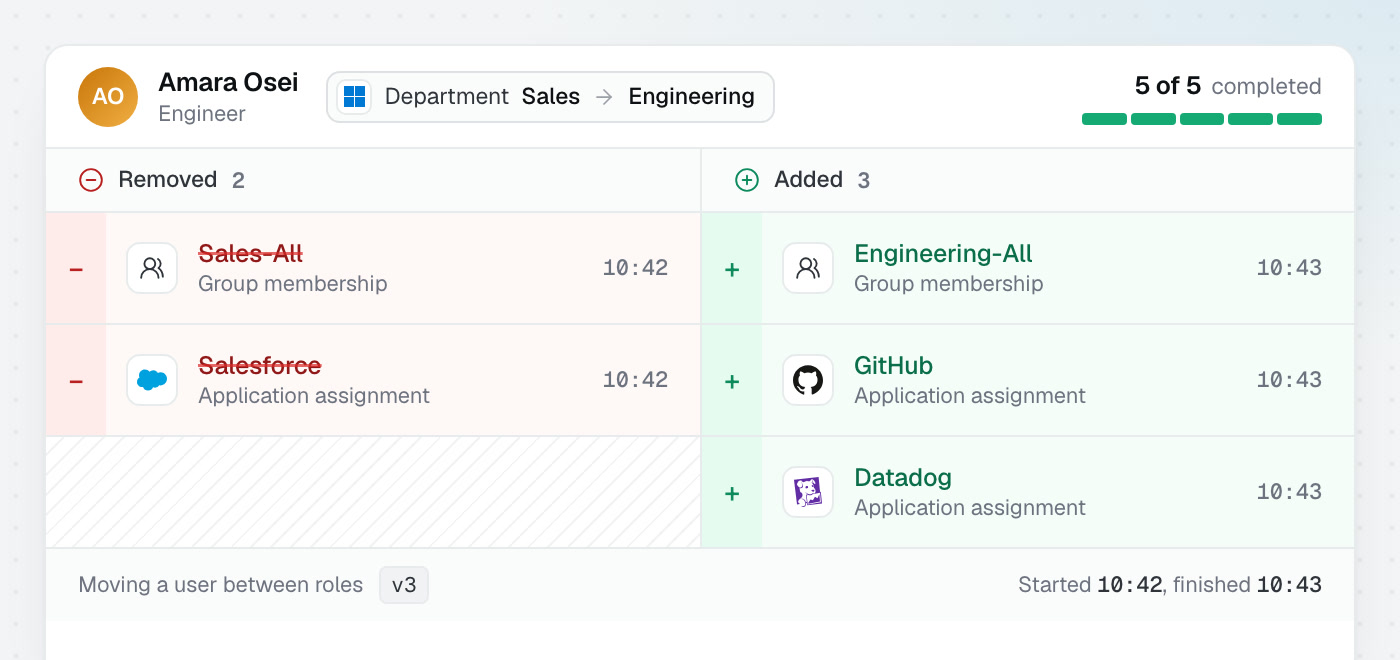Click the Windows logo in Department chip
The height and width of the screenshot is (660, 1400).
(x=354, y=97)
